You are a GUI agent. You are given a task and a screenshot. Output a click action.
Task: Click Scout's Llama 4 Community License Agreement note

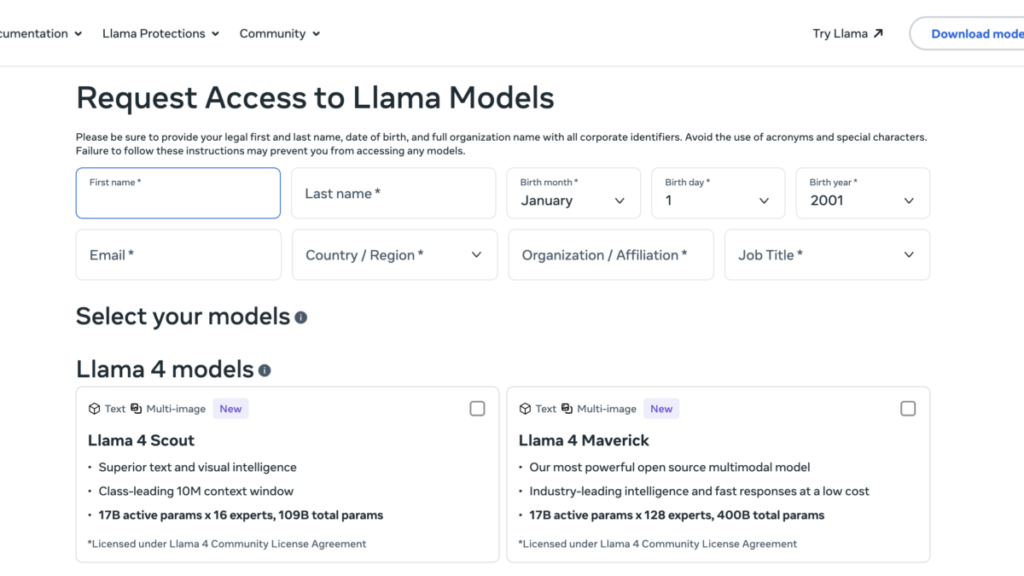227,544
